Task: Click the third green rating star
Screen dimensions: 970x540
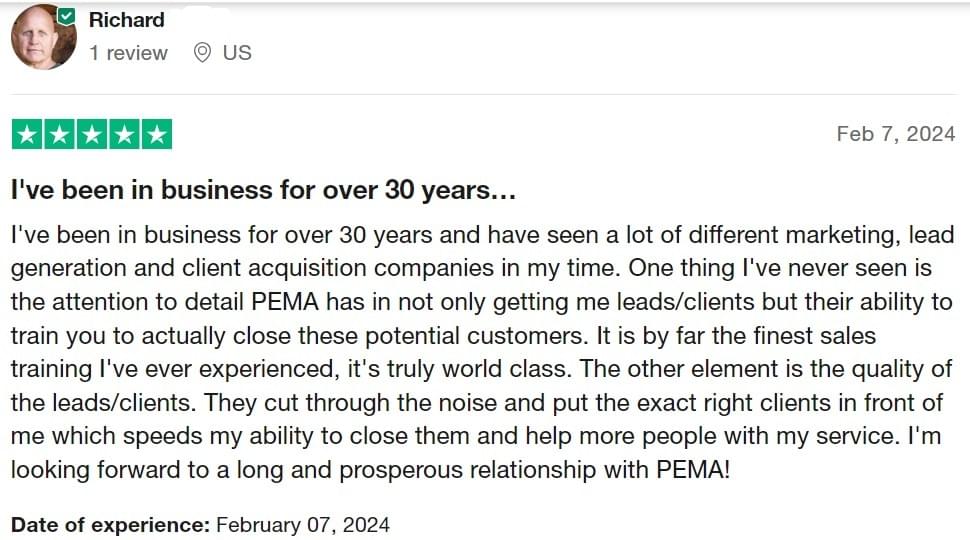Action: coord(92,134)
